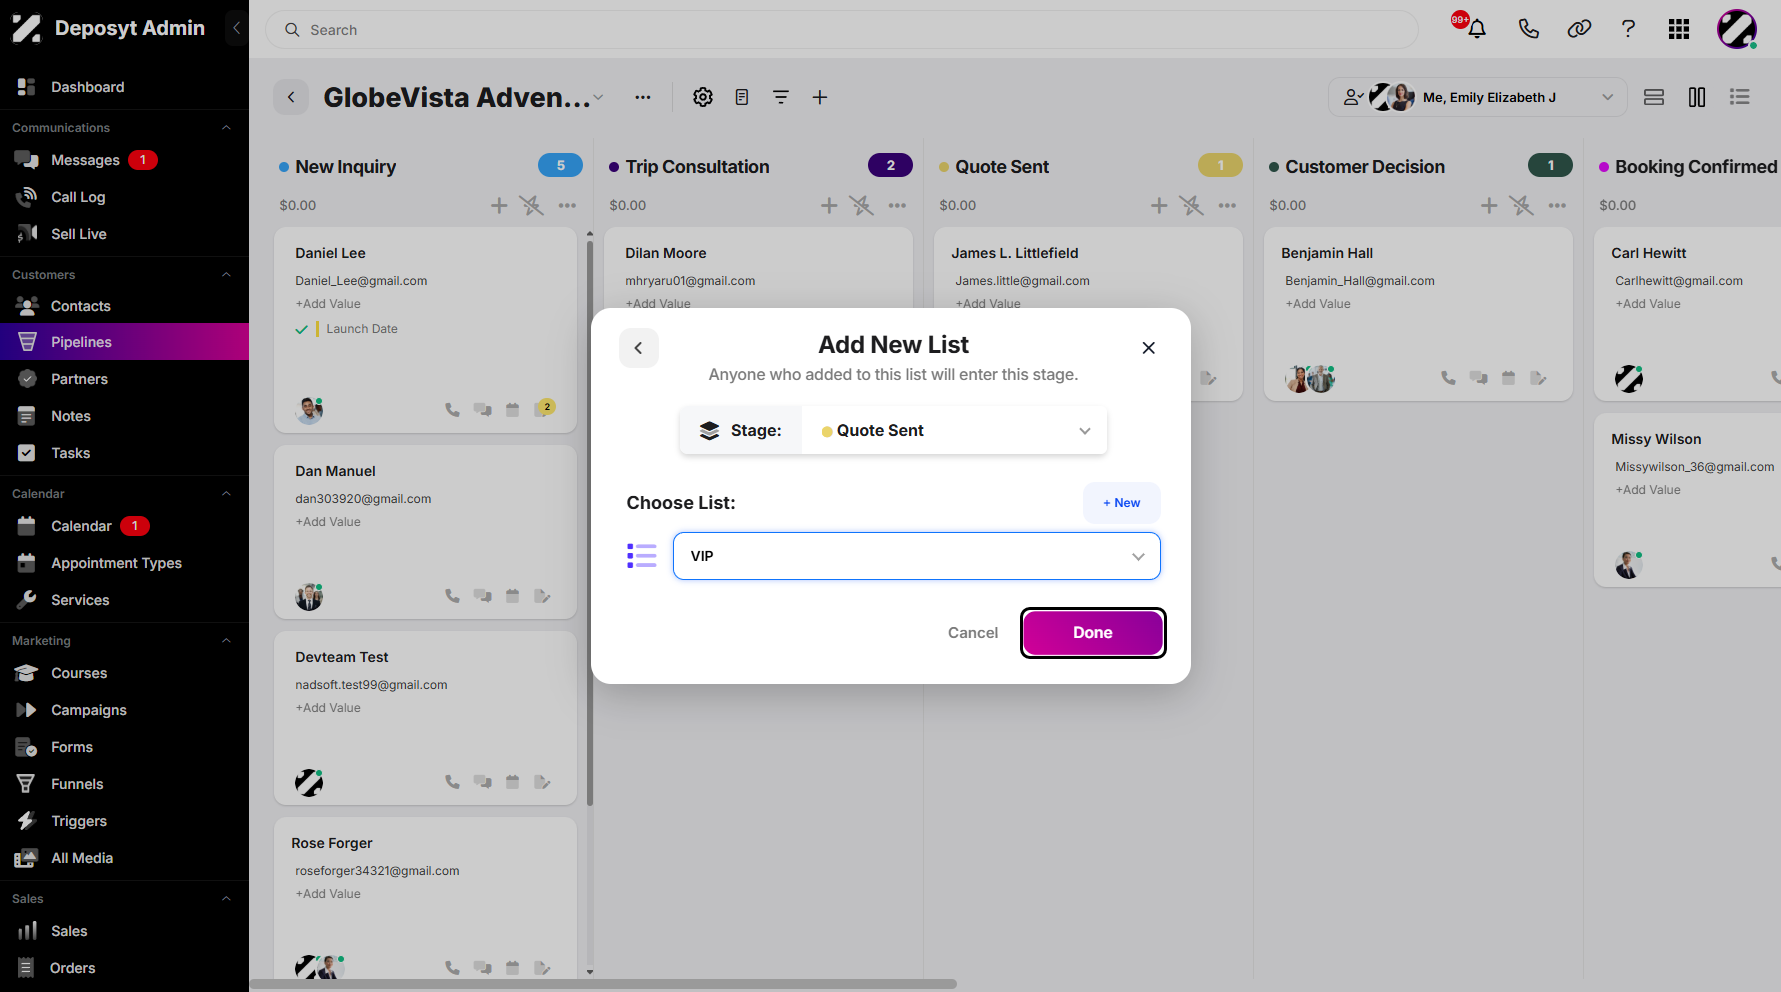
Task: Open pipeline more options ellipsis
Action: click(643, 97)
